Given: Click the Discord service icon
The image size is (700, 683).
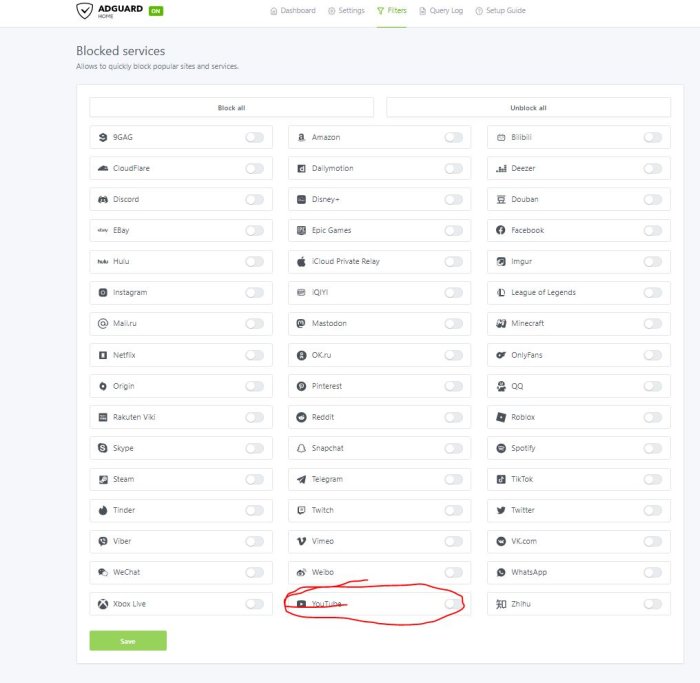Looking at the screenshot, I should 103,199.
